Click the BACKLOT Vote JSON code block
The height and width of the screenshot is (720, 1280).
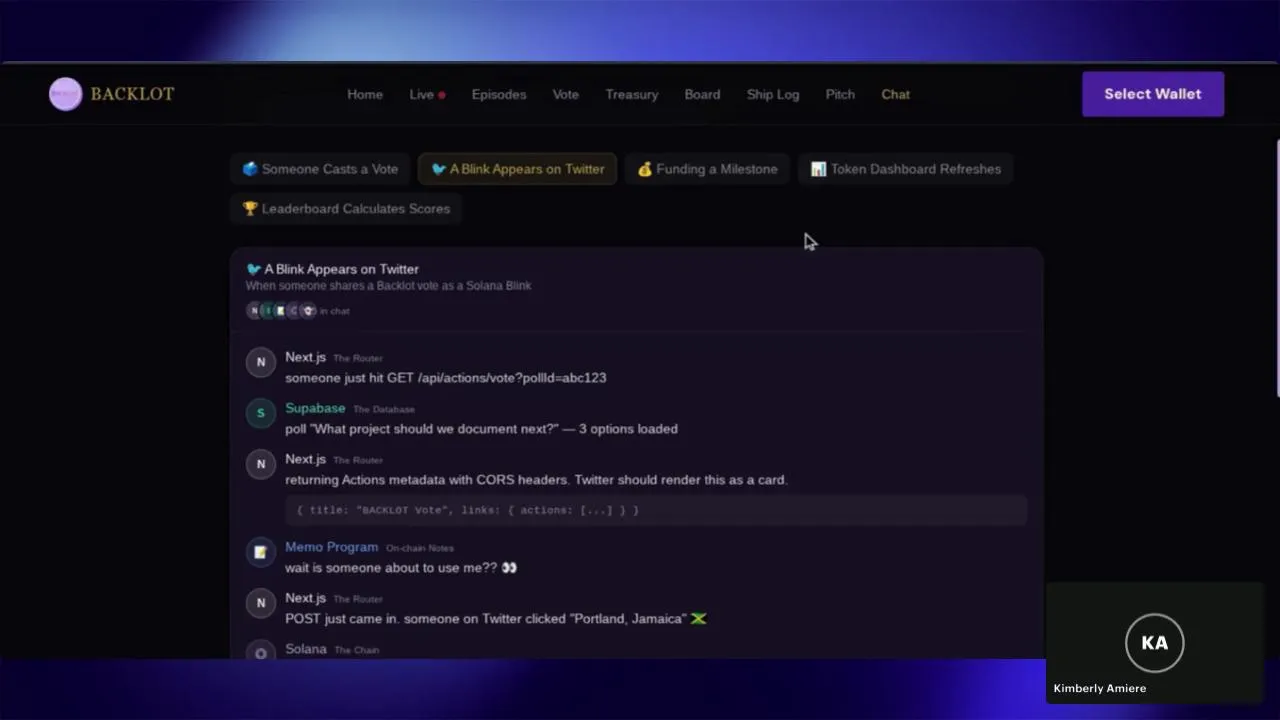[x=656, y=510]
